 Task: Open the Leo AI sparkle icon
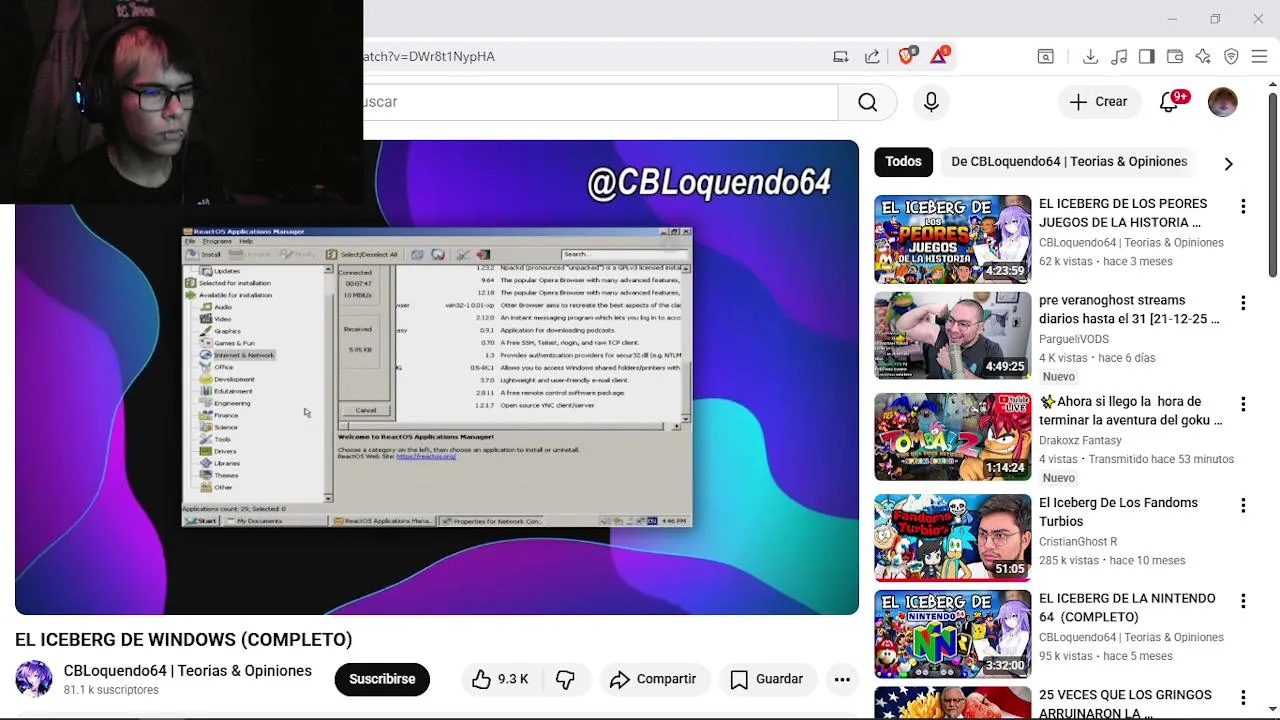[x=1203, y=57]
